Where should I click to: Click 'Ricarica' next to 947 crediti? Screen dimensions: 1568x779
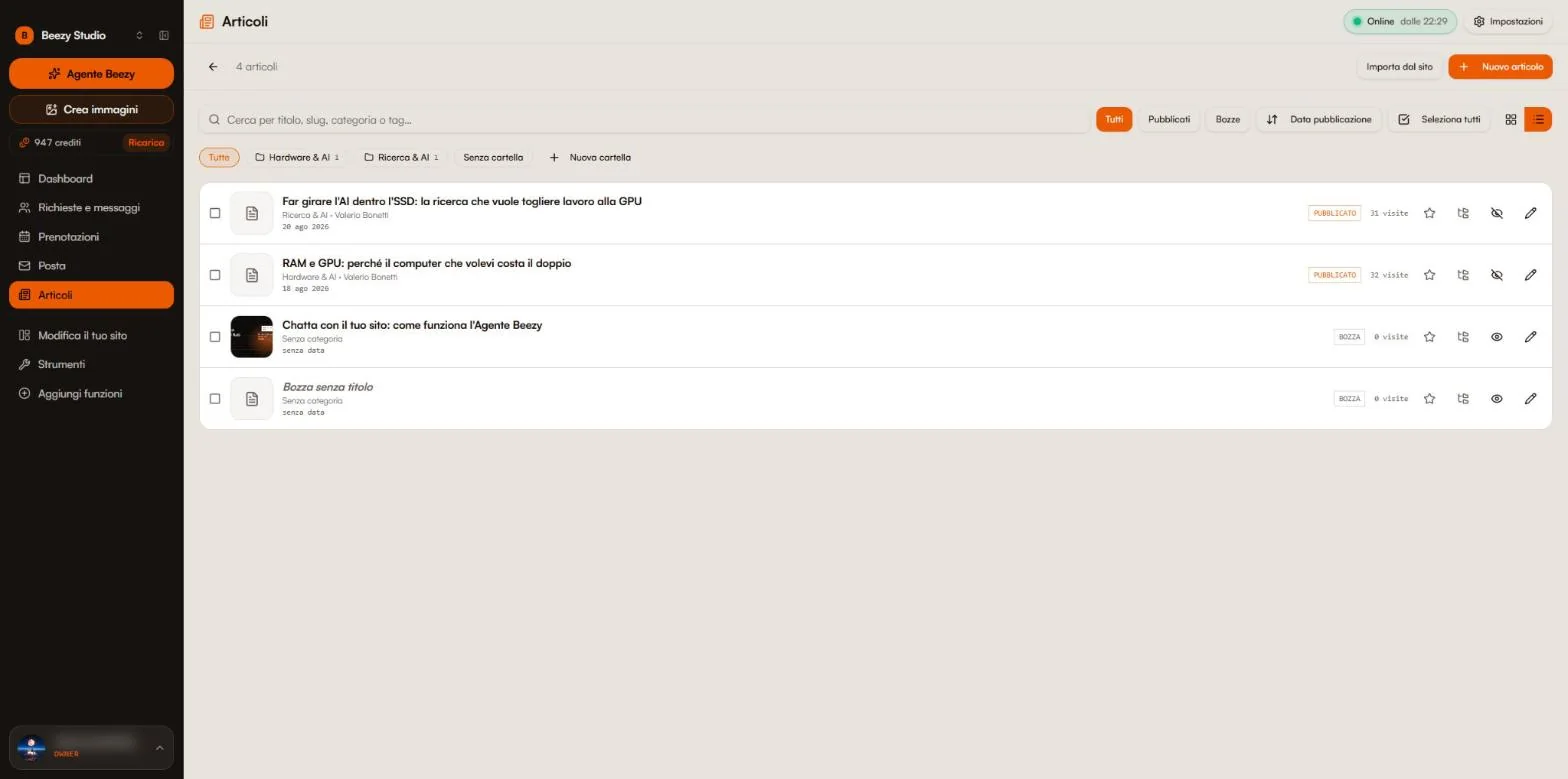[x=146, y=143]
